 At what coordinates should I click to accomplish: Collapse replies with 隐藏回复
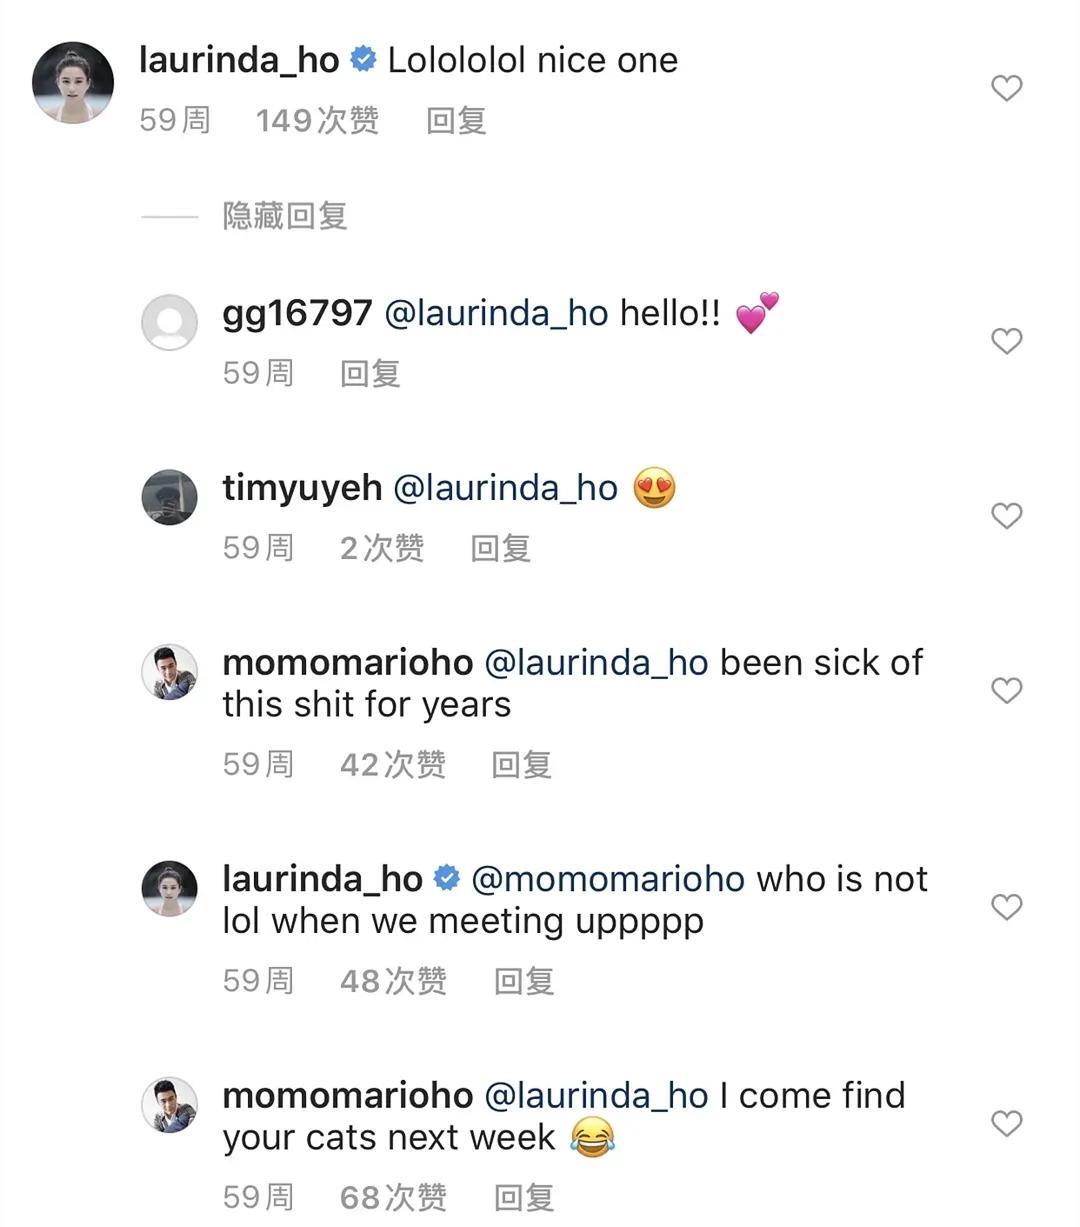click(x=284, y=216)
